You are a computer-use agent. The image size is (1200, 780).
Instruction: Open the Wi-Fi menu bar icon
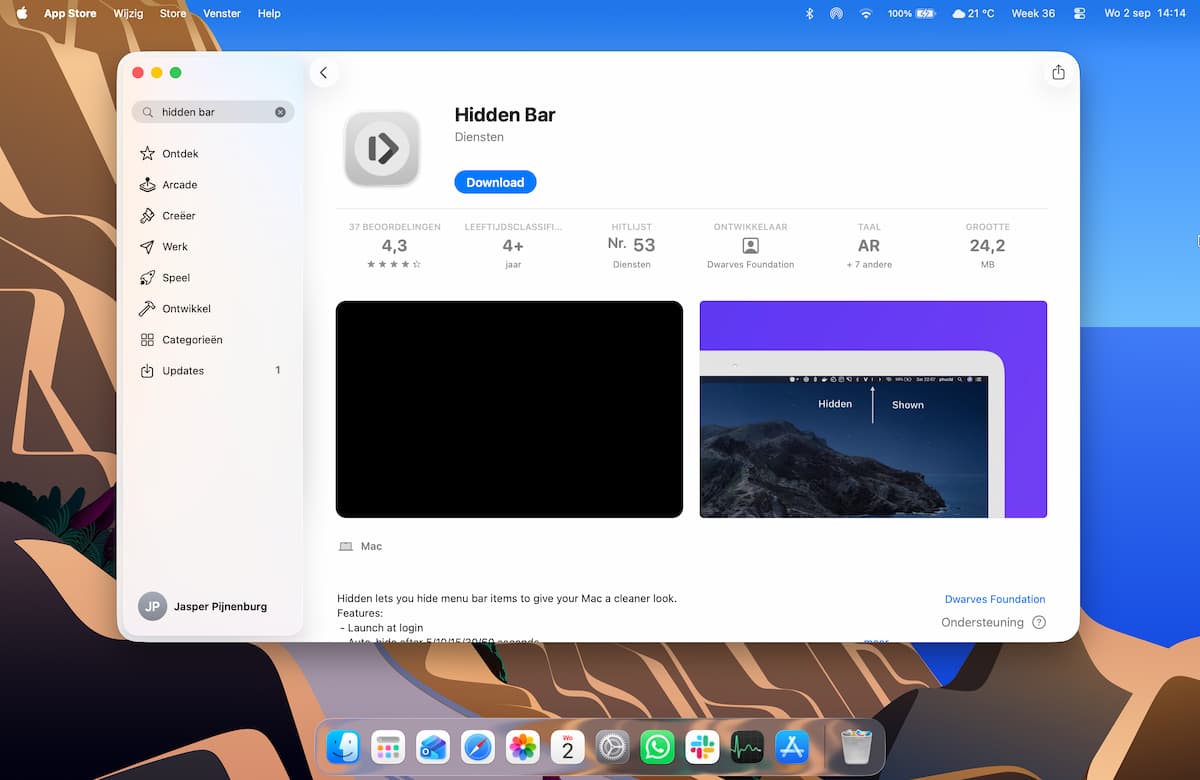tap(866, 14)
